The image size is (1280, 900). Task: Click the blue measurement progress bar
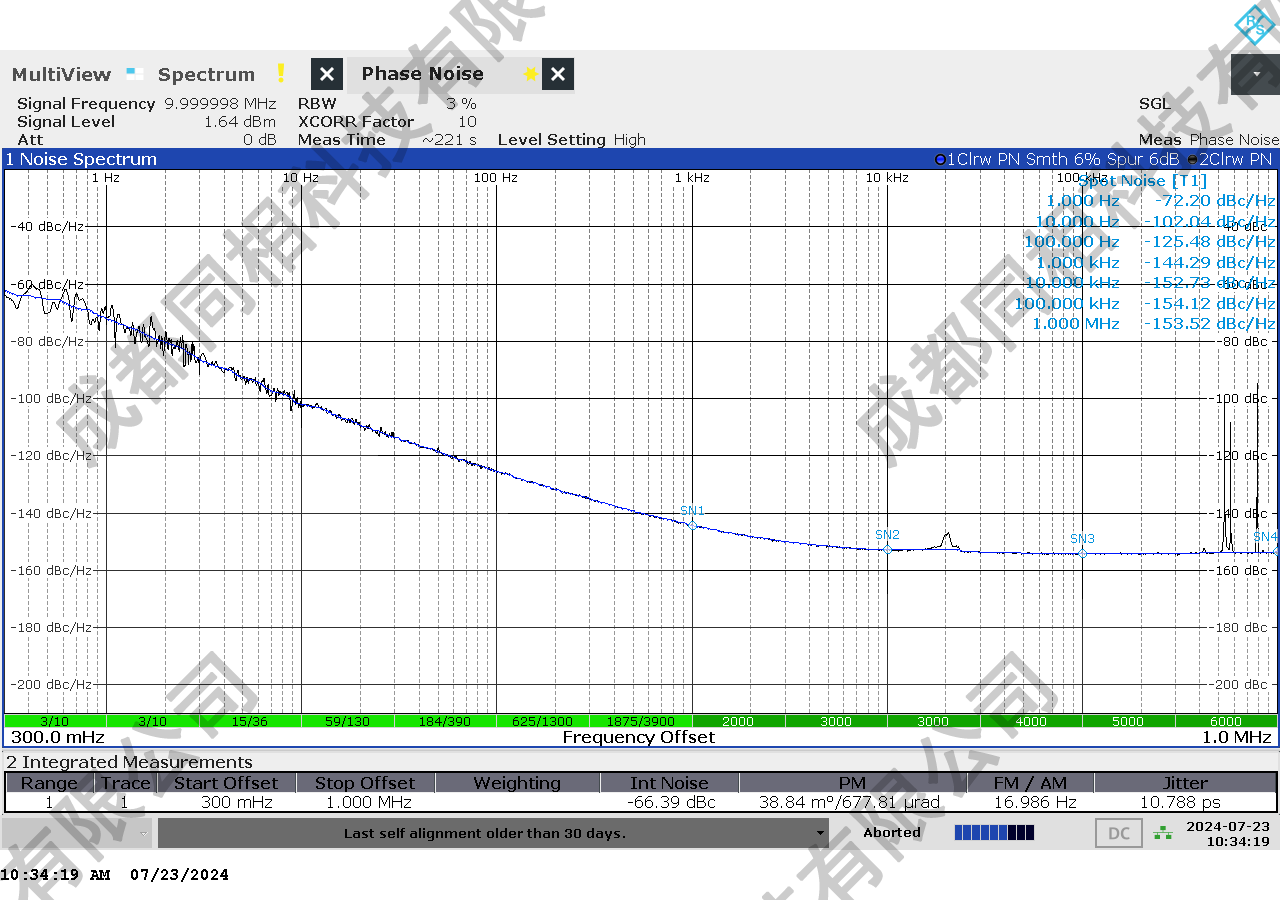pos(994,833)
